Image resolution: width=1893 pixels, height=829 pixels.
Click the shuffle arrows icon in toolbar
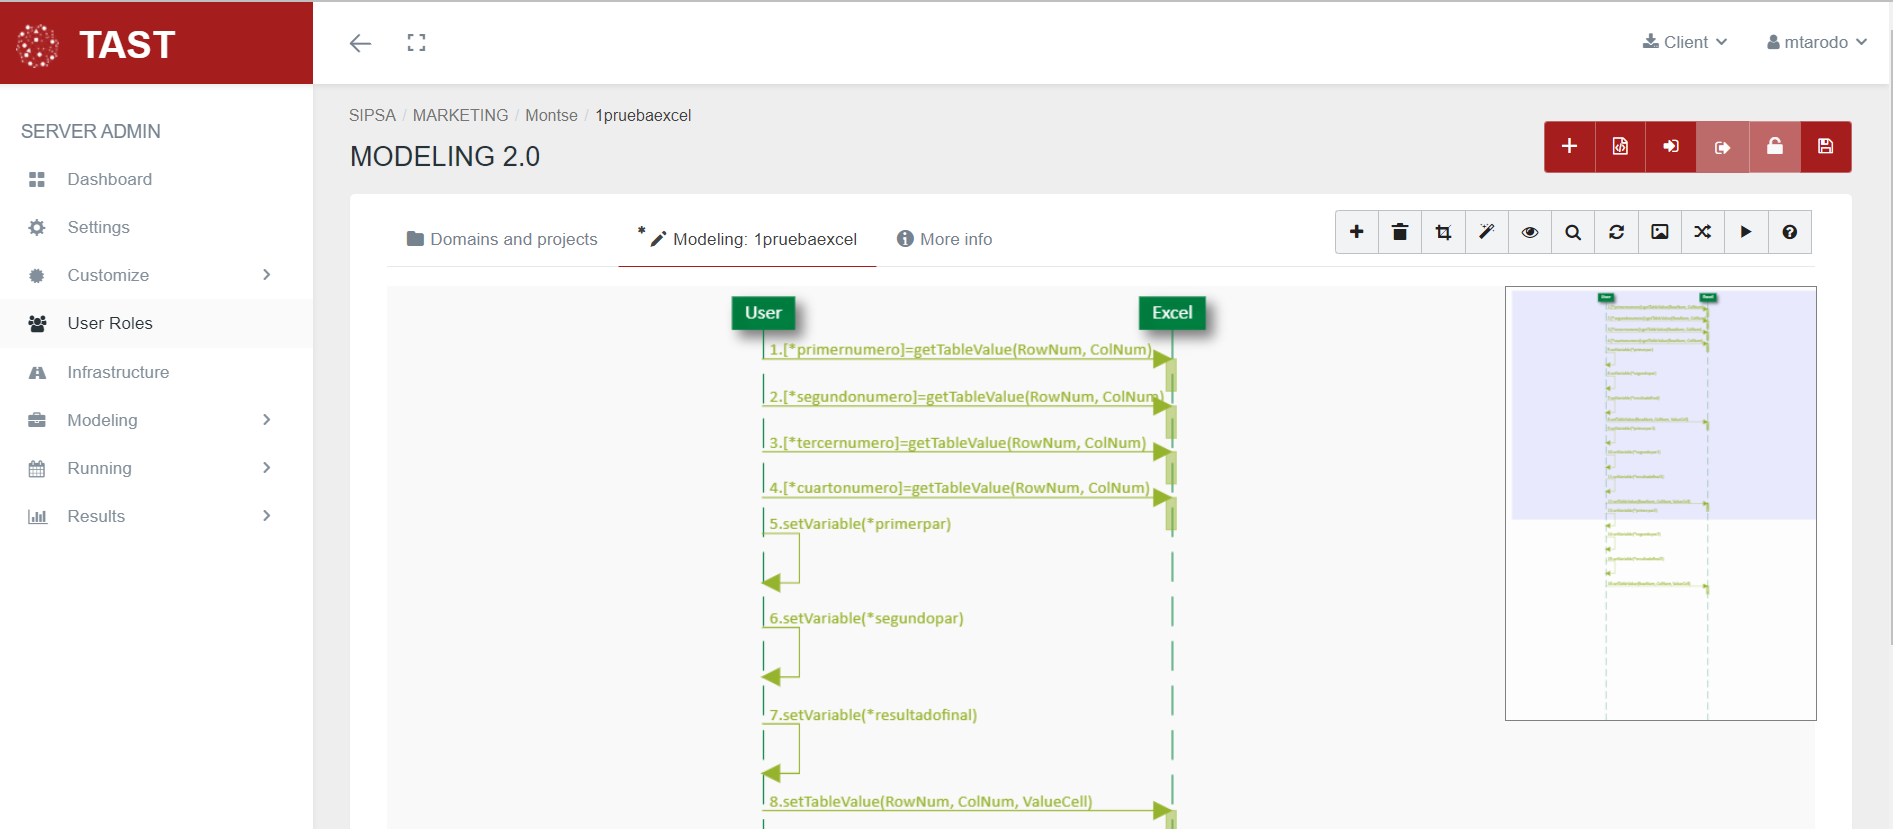pos(1703,232)
